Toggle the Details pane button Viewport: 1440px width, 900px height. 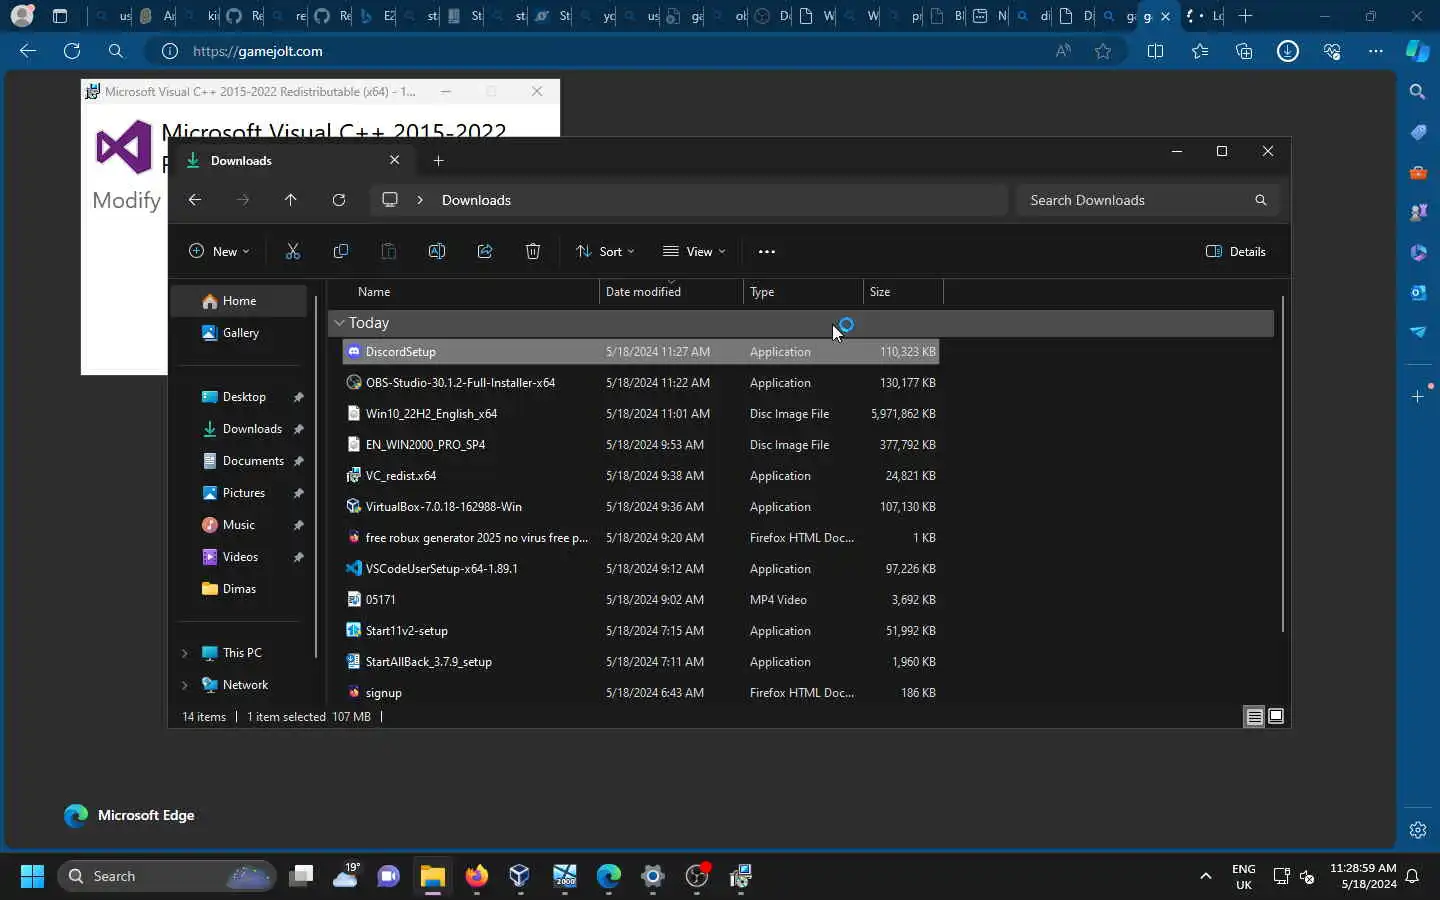[1236, 252]
